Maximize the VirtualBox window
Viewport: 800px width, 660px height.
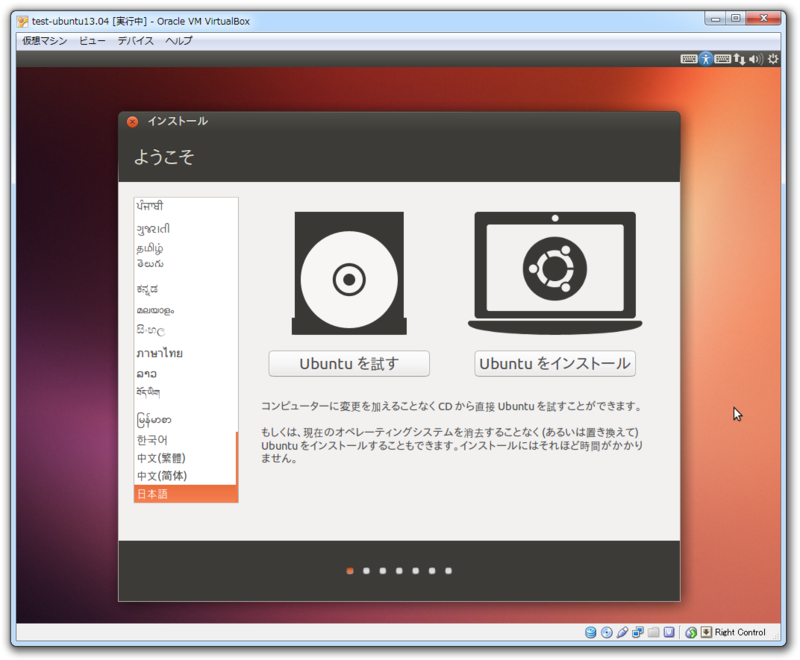point(735,19)
